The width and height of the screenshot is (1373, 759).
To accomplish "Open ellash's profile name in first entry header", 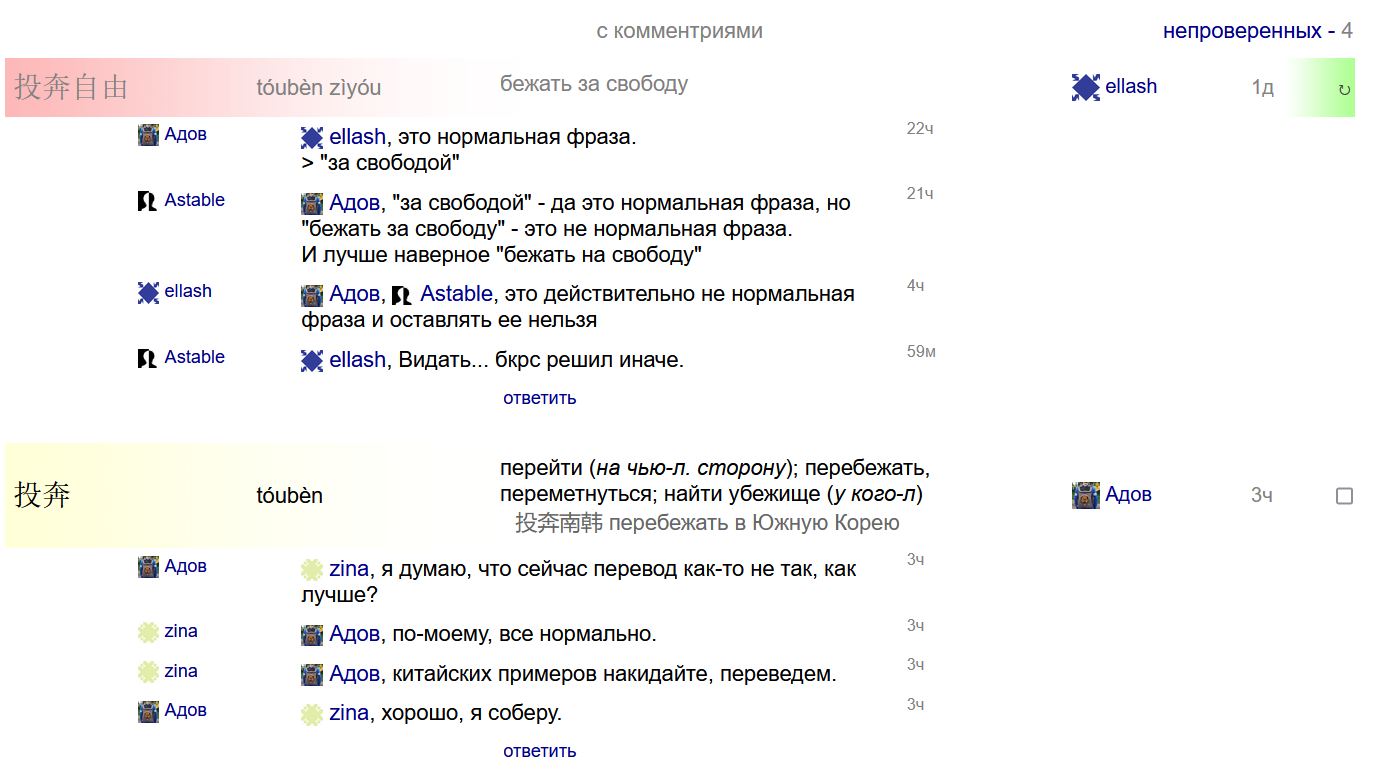I will tap(1131, 87).
